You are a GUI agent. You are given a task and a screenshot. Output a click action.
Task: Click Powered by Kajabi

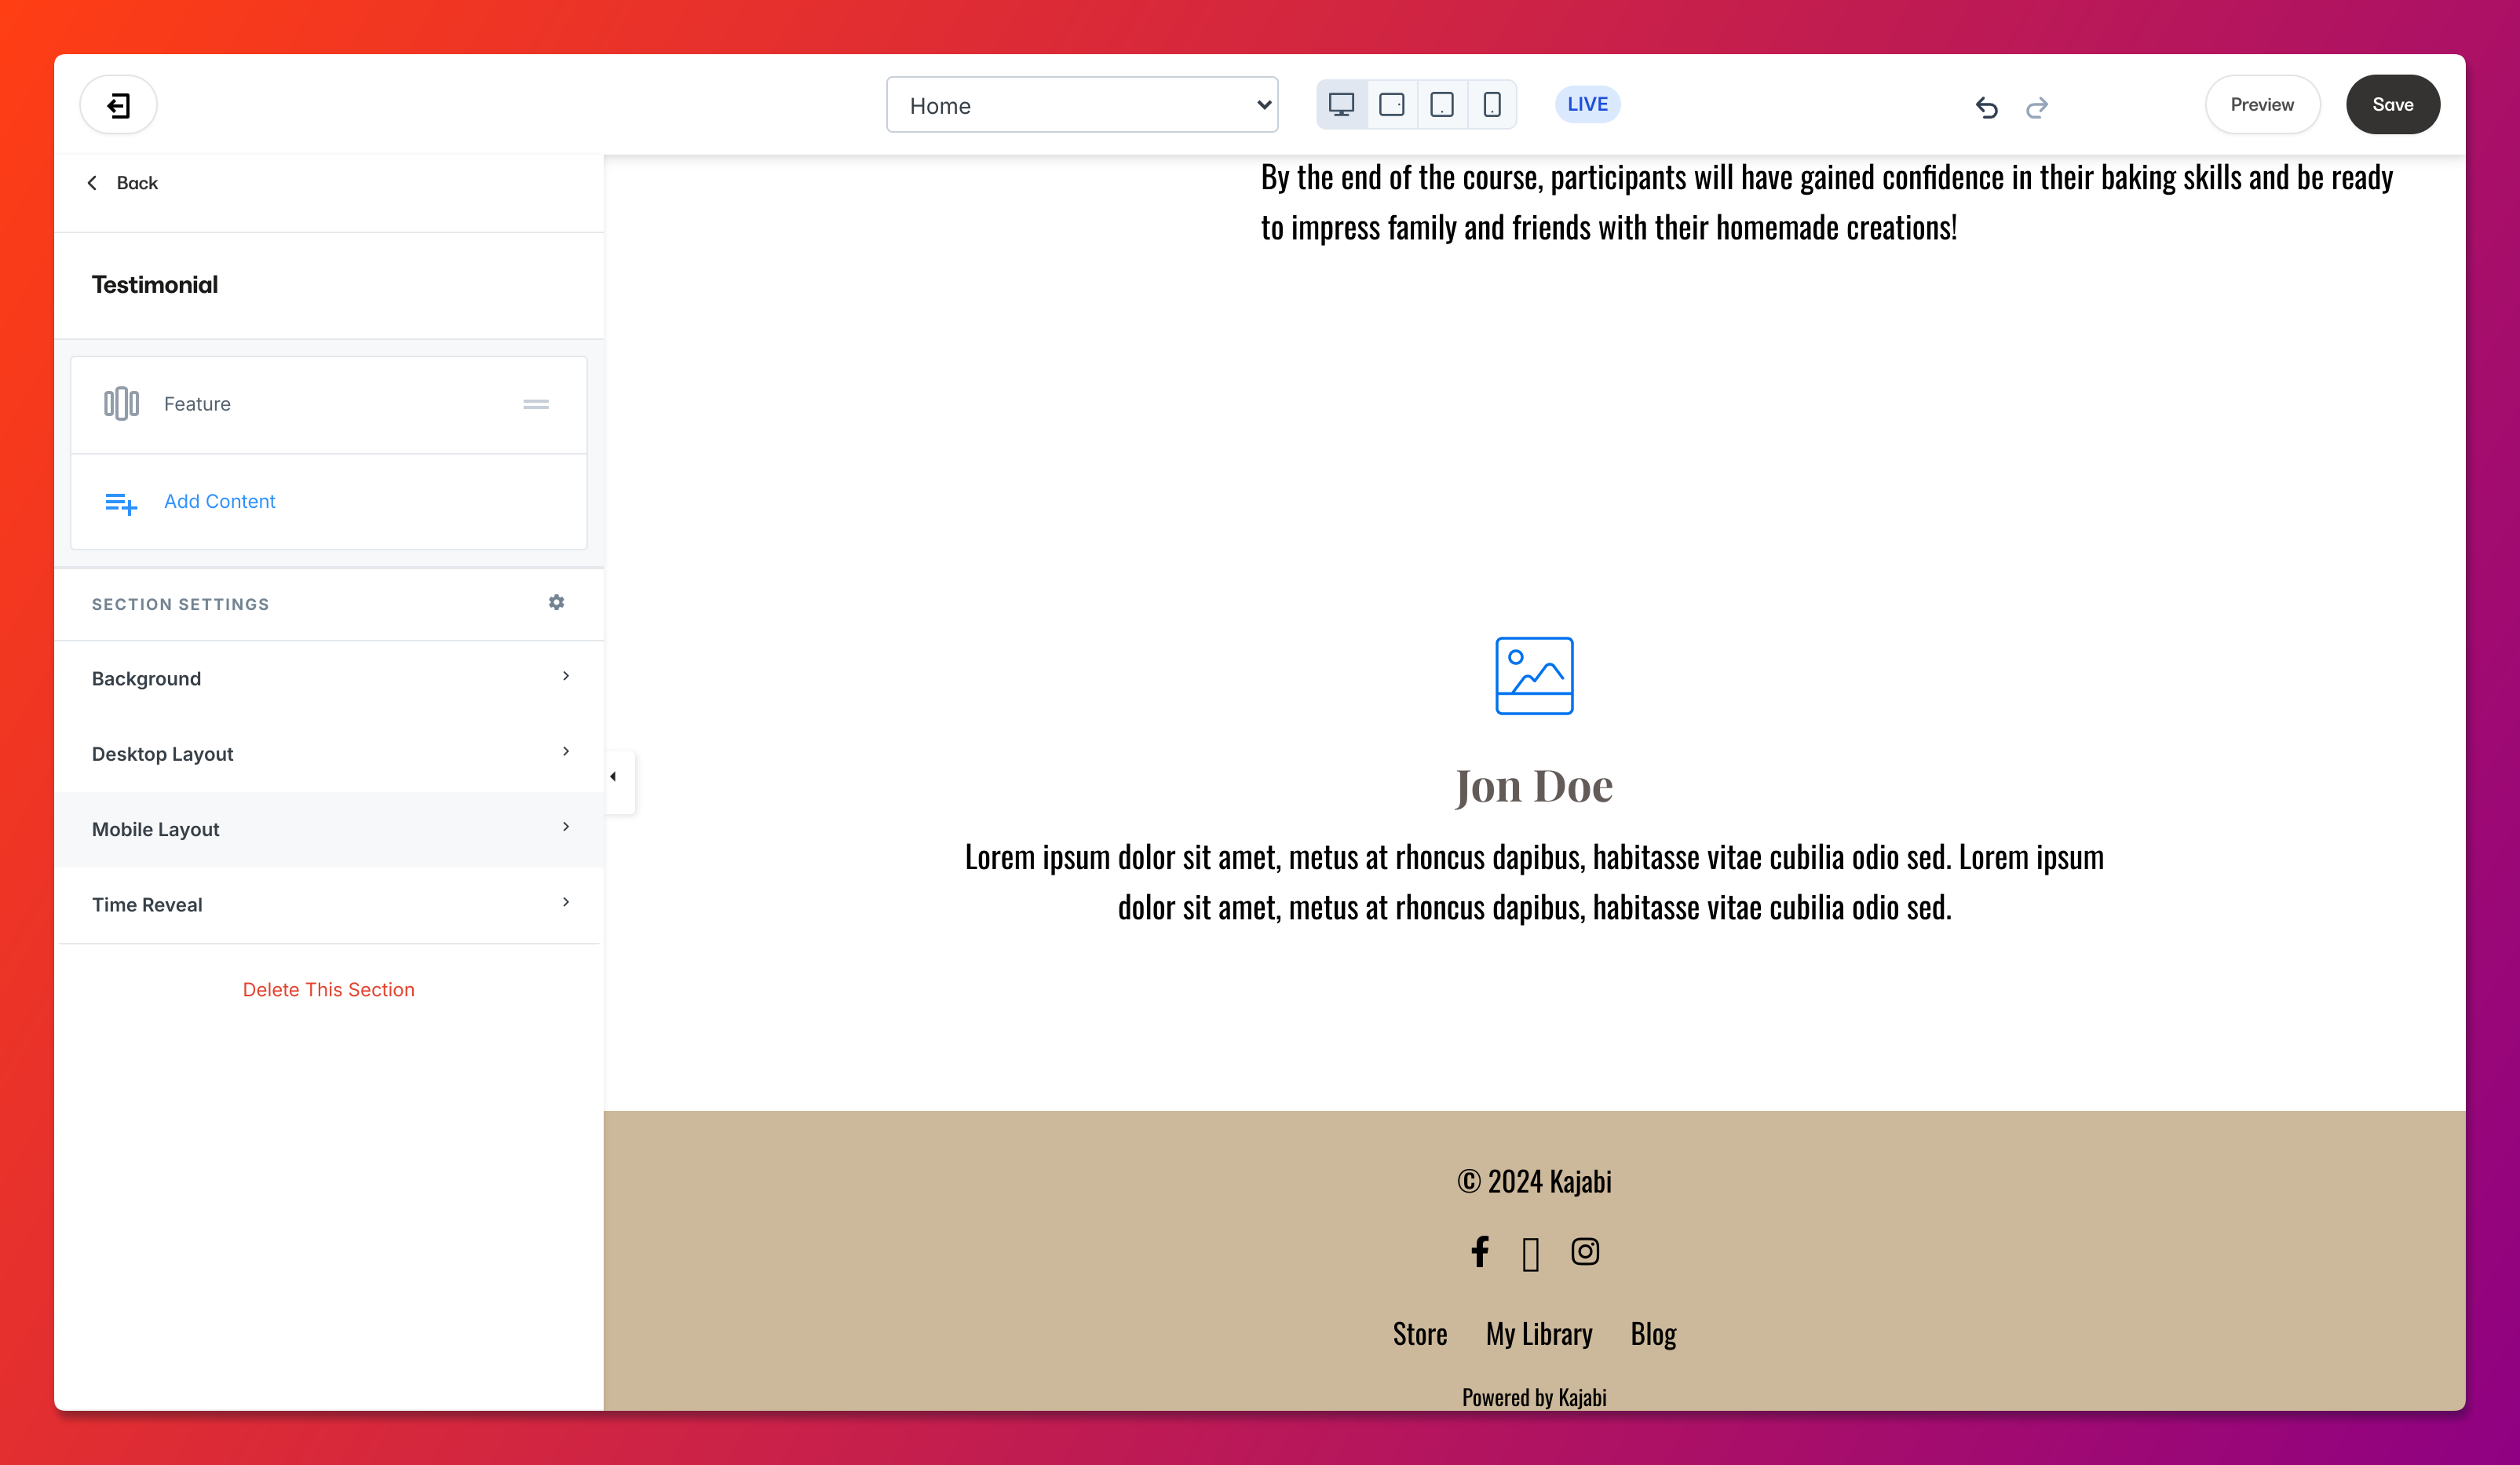pos(1534,1397)
